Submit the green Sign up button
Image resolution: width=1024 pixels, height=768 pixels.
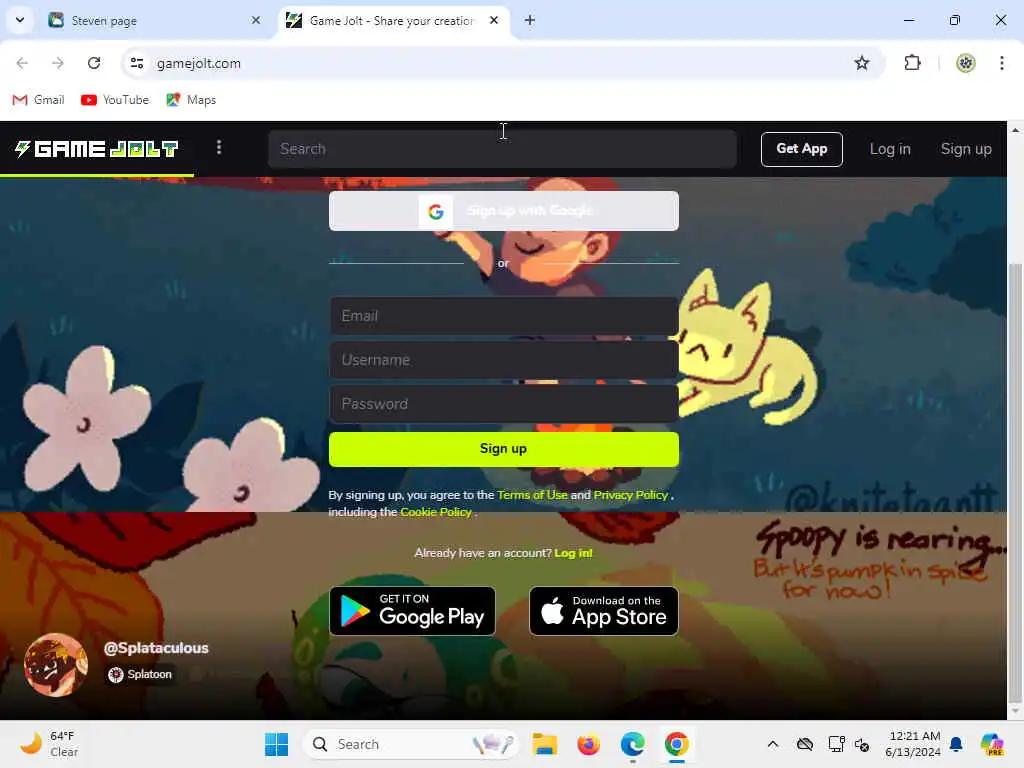point(504,449)
